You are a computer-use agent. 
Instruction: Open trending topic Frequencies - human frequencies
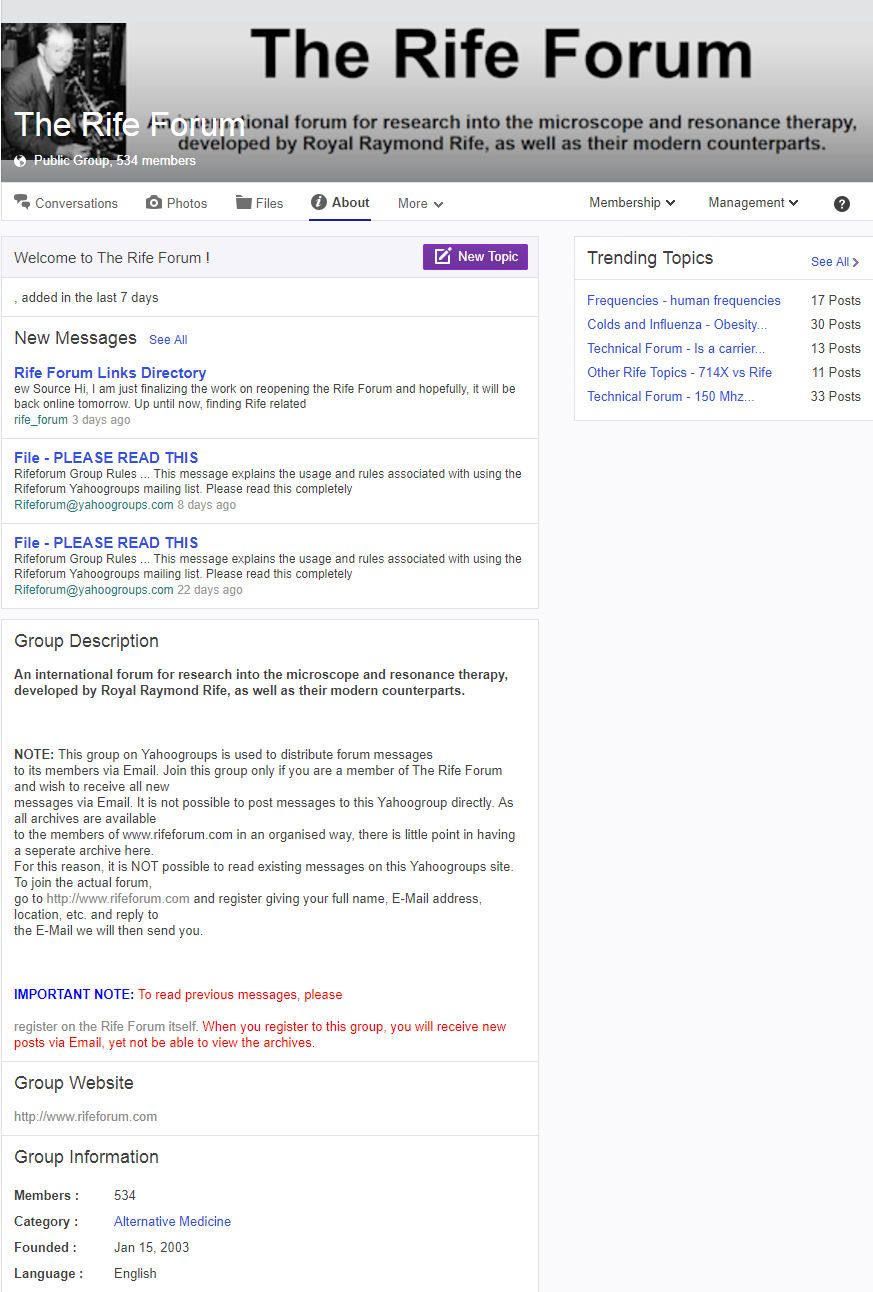[x=684, y=300]
